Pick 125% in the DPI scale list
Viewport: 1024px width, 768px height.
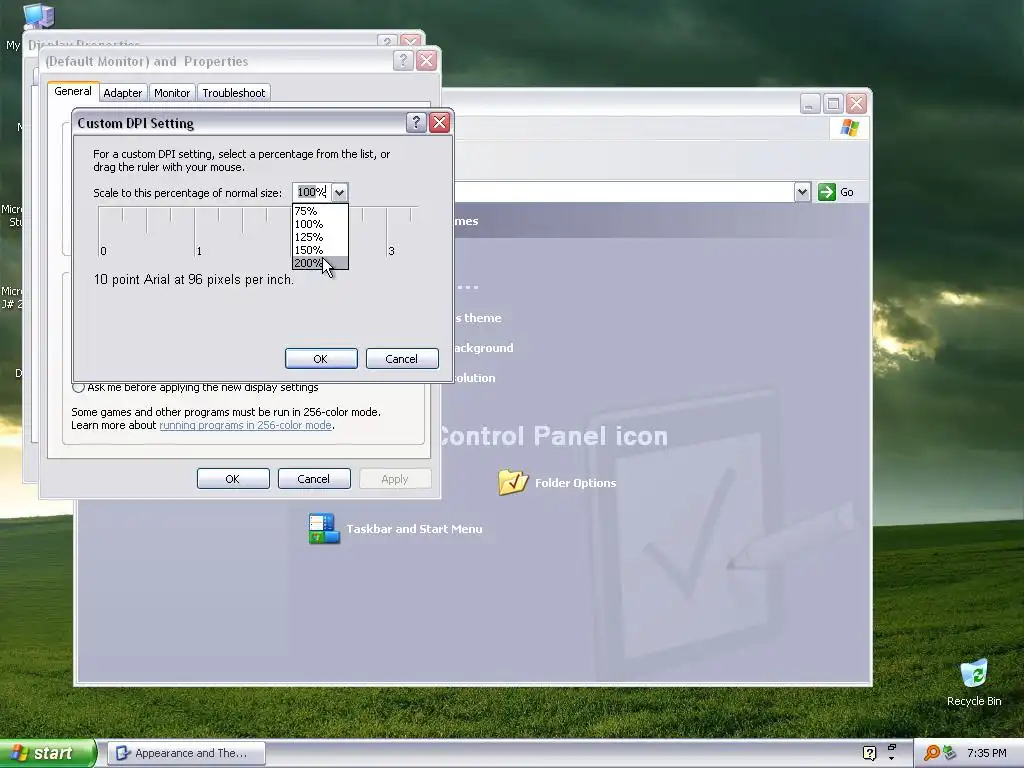[x=320, y=237]
